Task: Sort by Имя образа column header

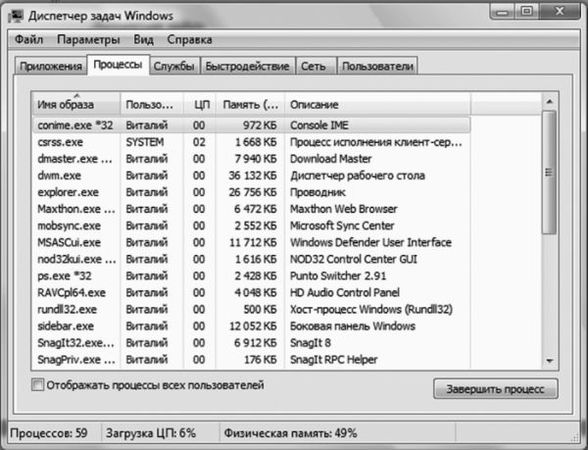Action: coord(76,104)
